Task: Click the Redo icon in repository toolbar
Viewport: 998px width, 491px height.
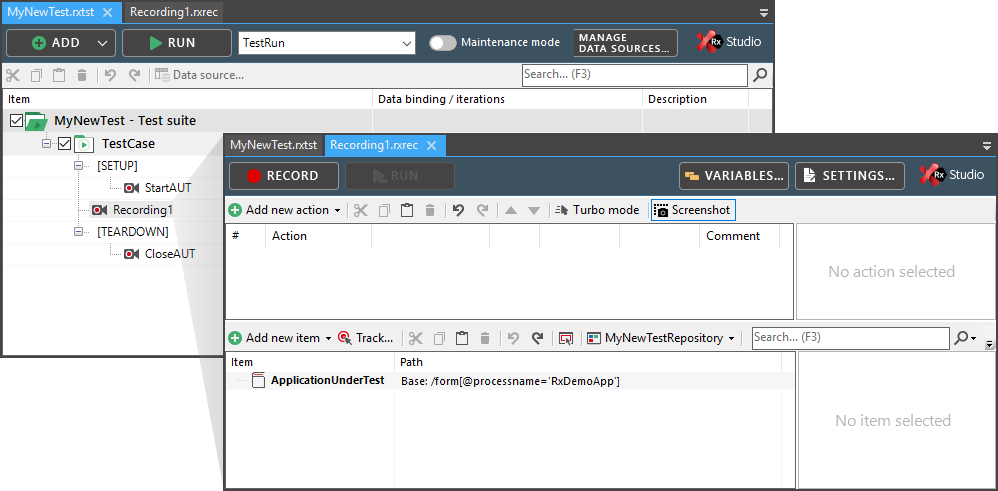Action: coord(537,338)
